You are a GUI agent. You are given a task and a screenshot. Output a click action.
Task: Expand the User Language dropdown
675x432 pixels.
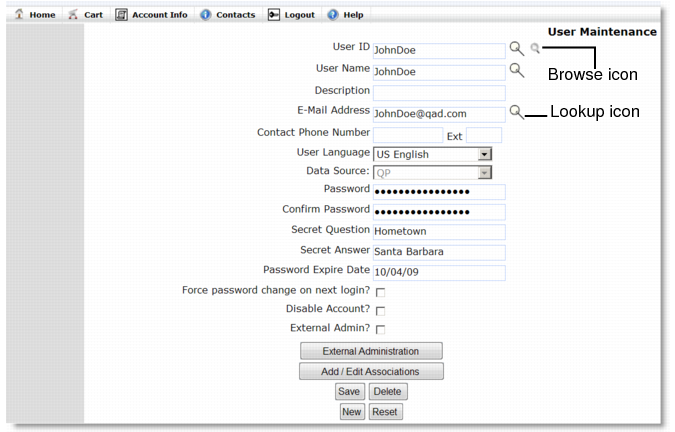tap(485, 154)
